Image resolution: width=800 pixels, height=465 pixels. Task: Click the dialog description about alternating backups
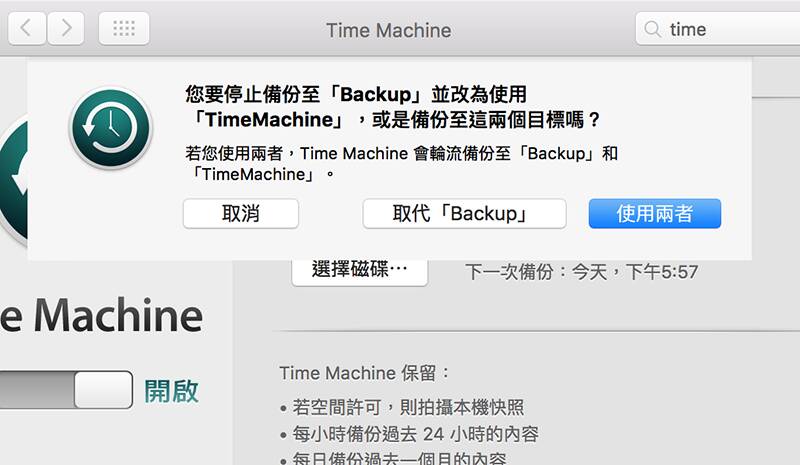pos(402,163)
